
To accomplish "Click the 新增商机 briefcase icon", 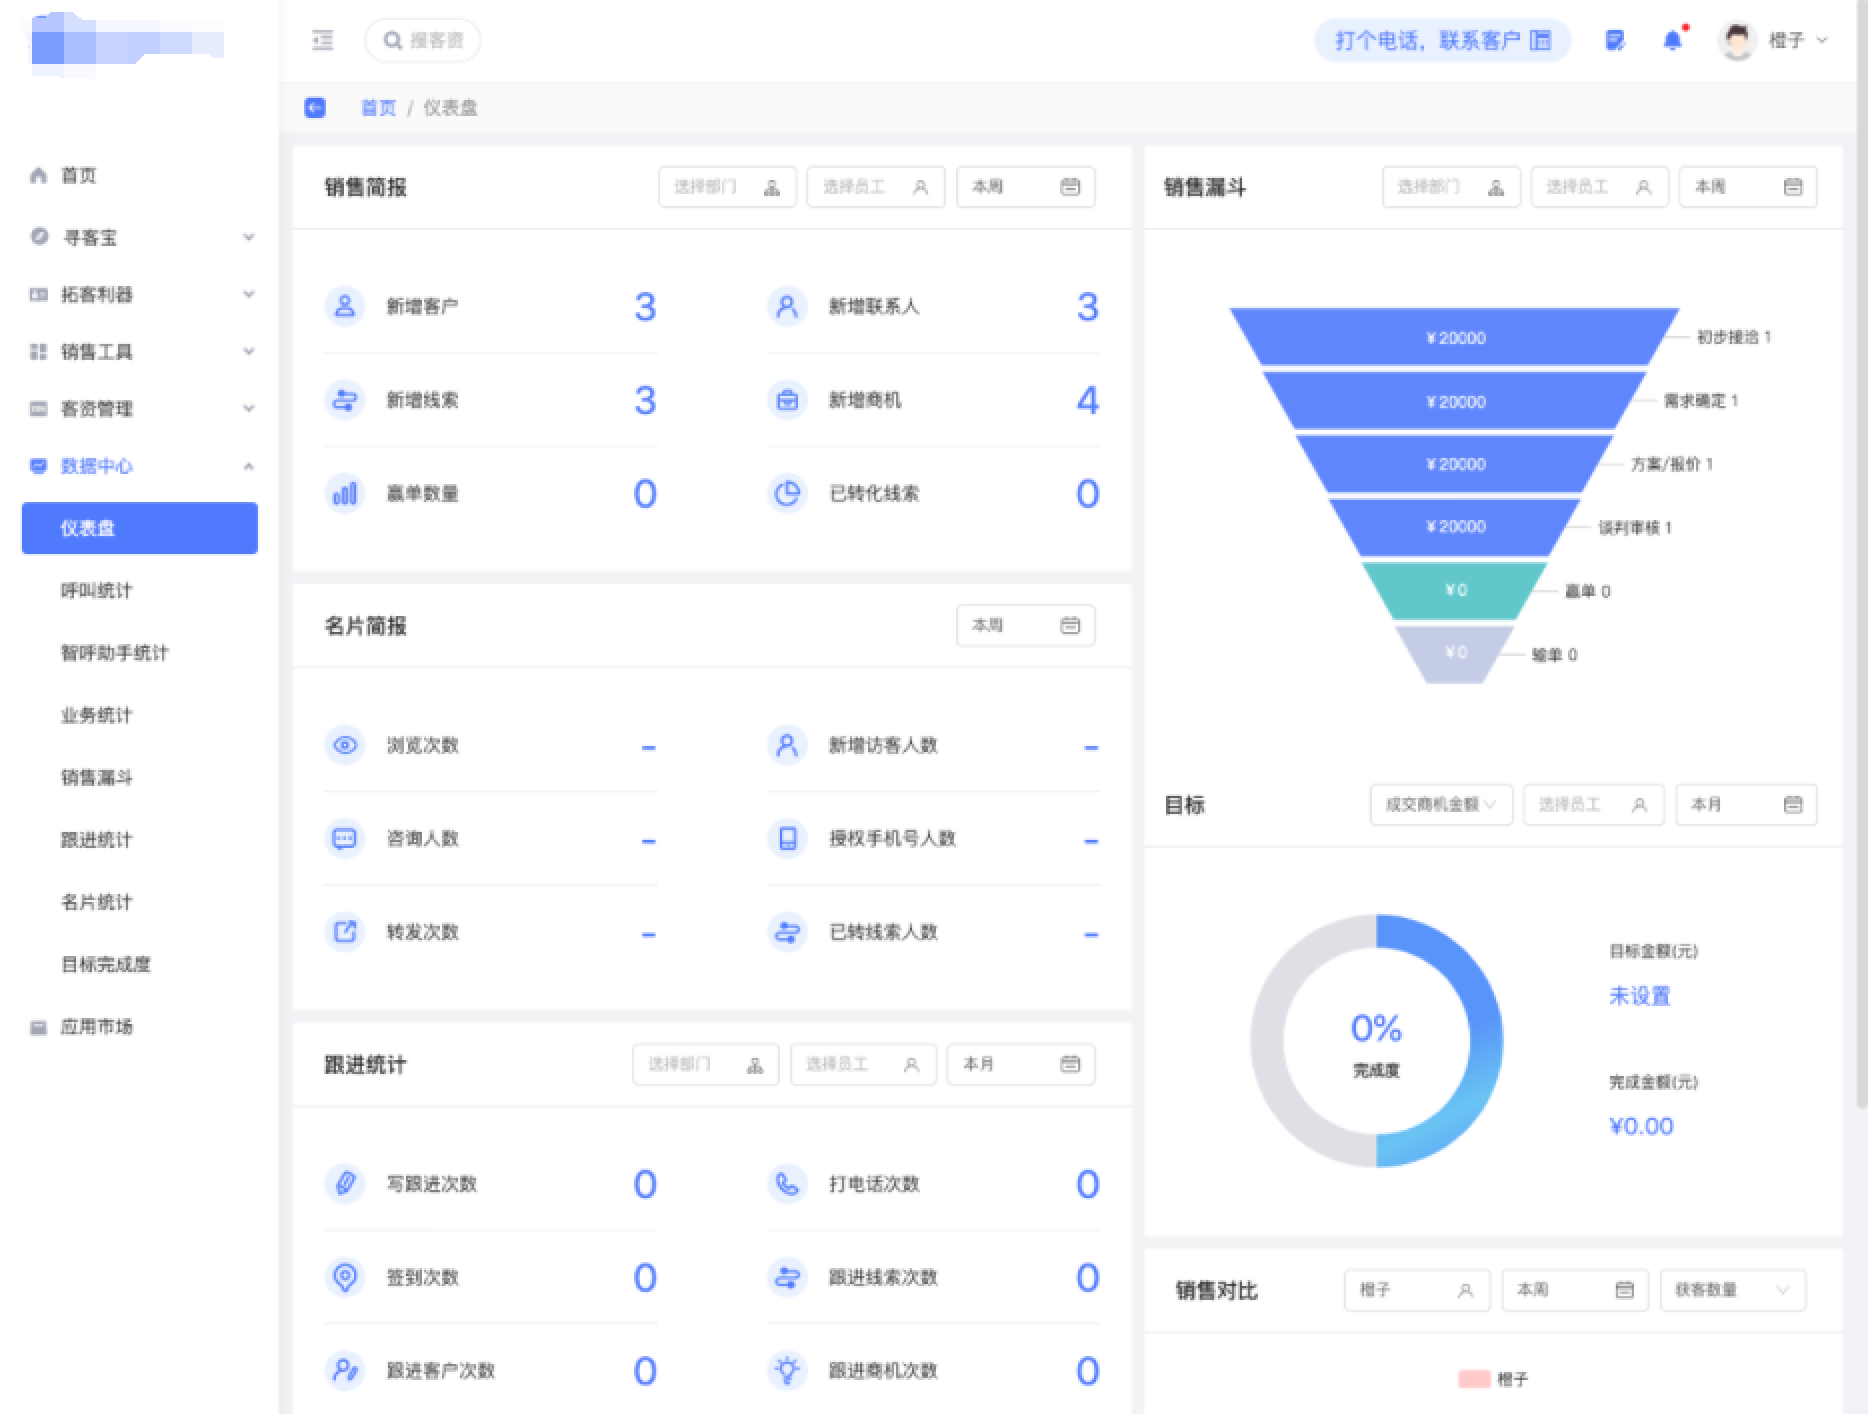I will tap(787, 400).
